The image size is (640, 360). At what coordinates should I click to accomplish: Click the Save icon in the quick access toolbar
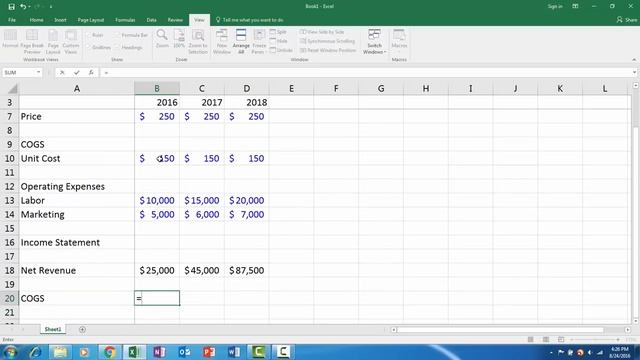(11, 7)
